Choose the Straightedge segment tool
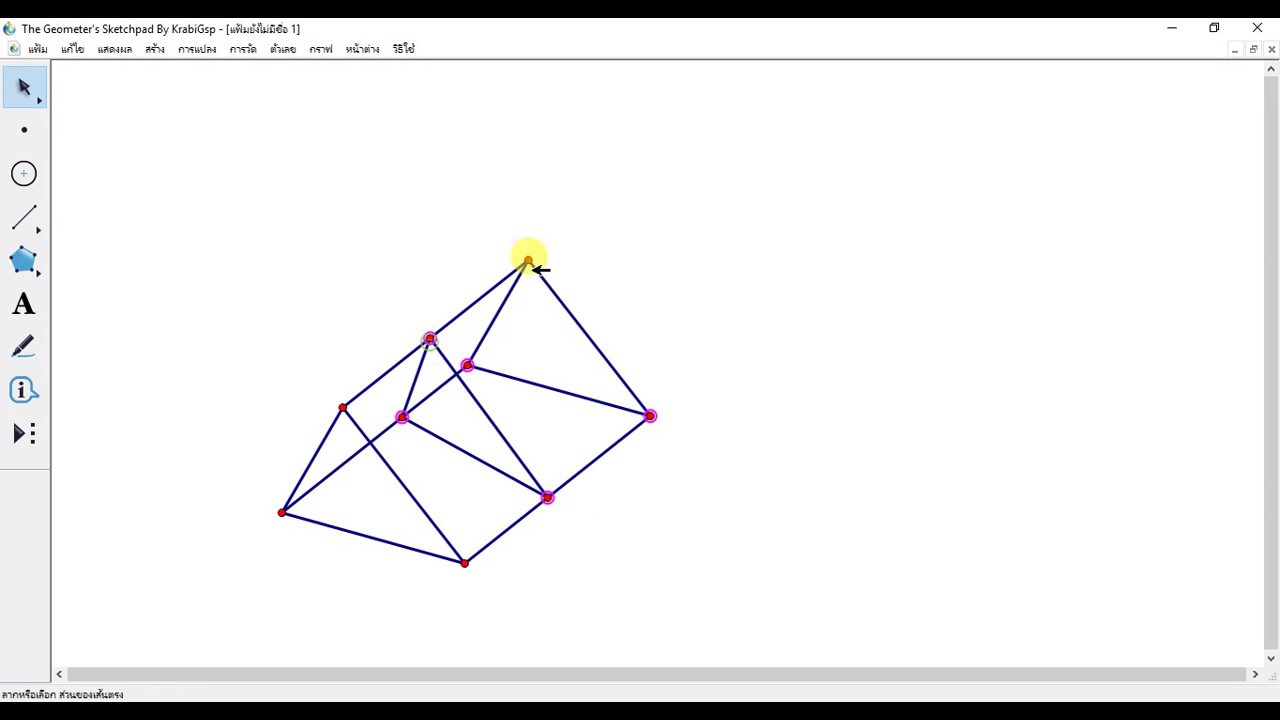This screenshot has height=720, width=1280. point(24,217)
